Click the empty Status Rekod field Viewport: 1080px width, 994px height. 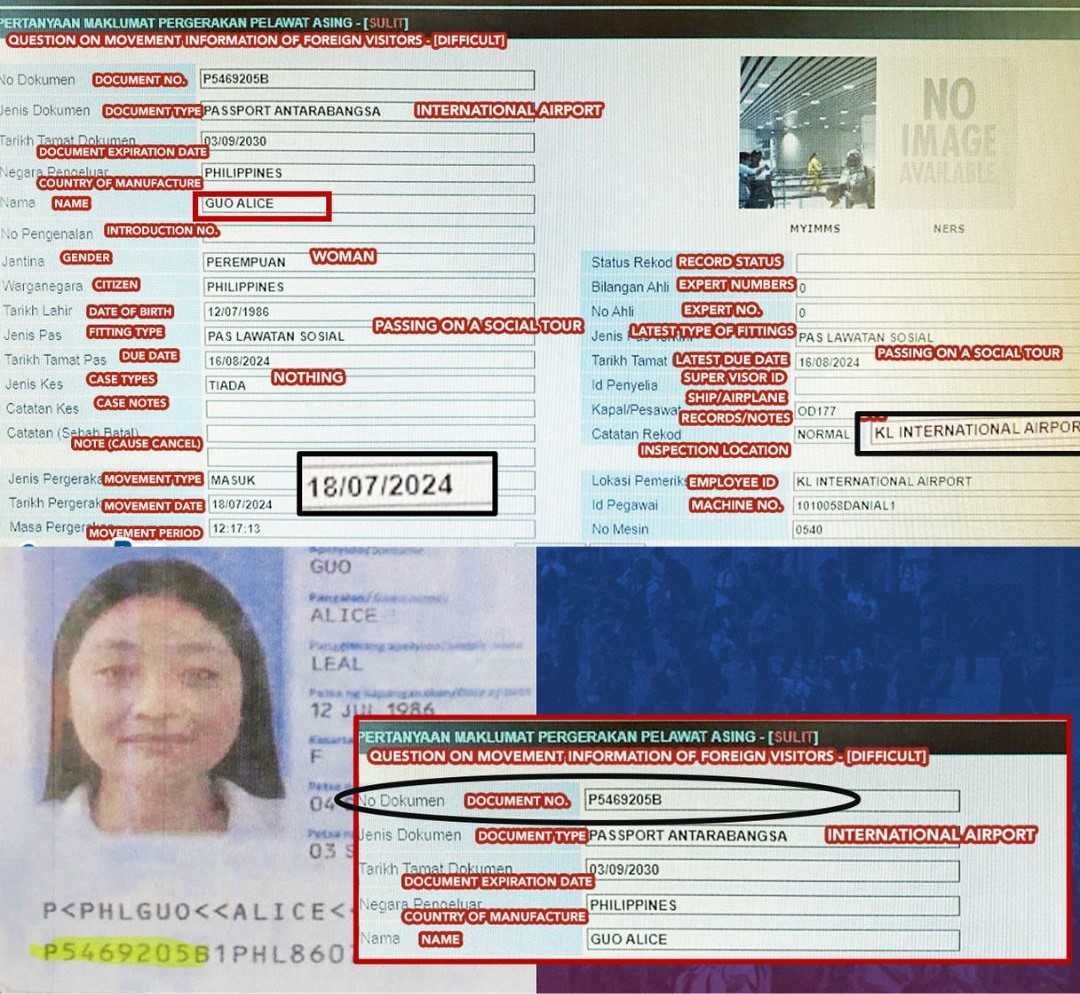click(936, 263)
